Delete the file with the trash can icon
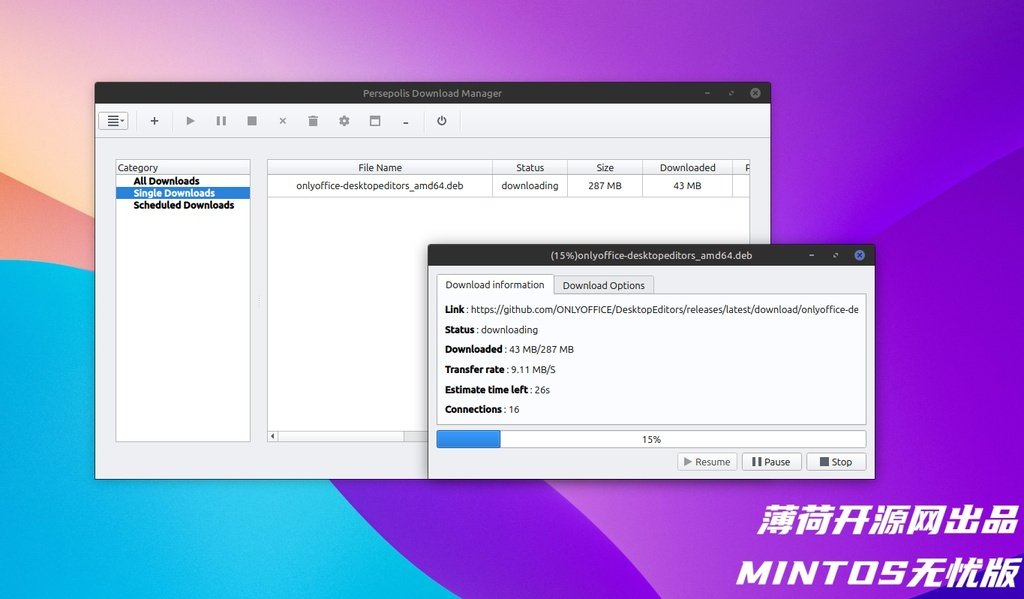 point(313,121)
